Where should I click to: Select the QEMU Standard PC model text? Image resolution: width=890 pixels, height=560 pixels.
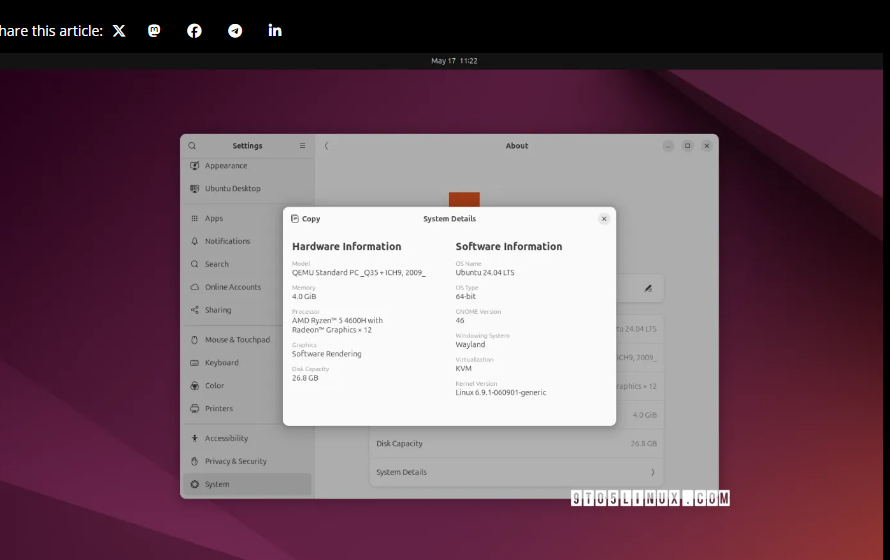[359, 272]
